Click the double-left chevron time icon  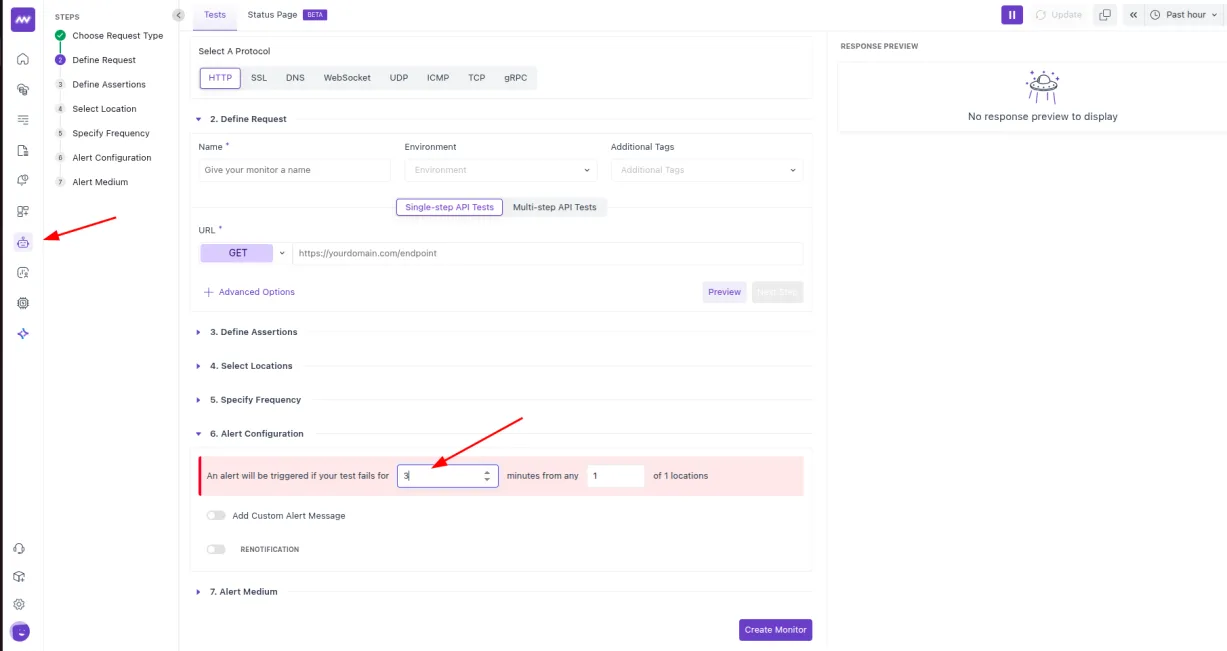[1133, 15]
